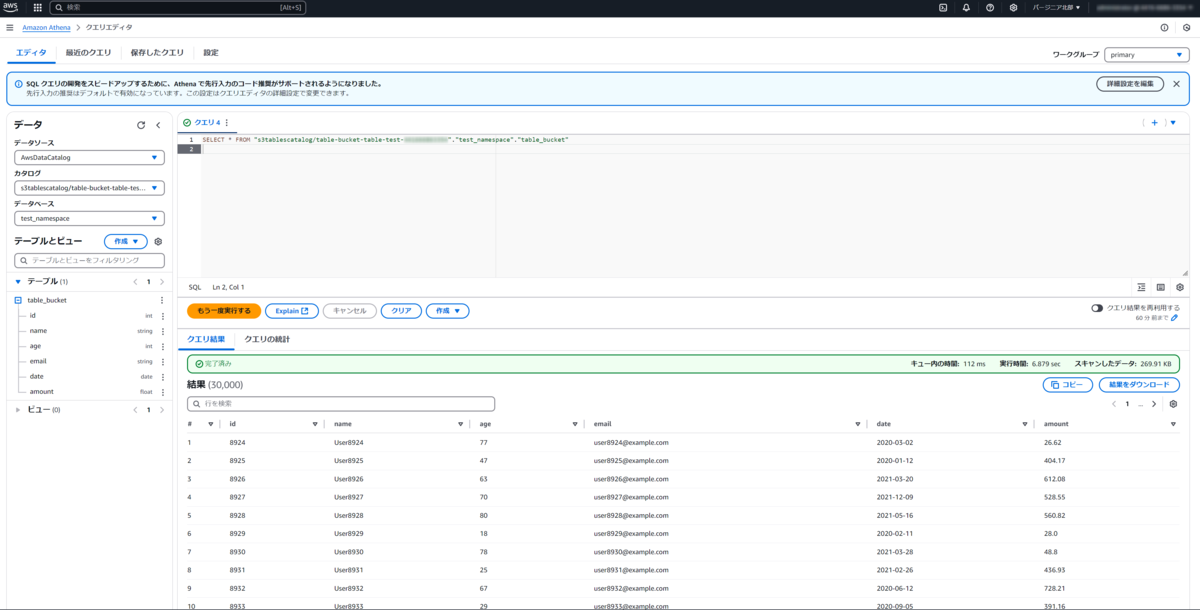
Task: Click the 行を検索 results search field
Action: coord(341,404)
